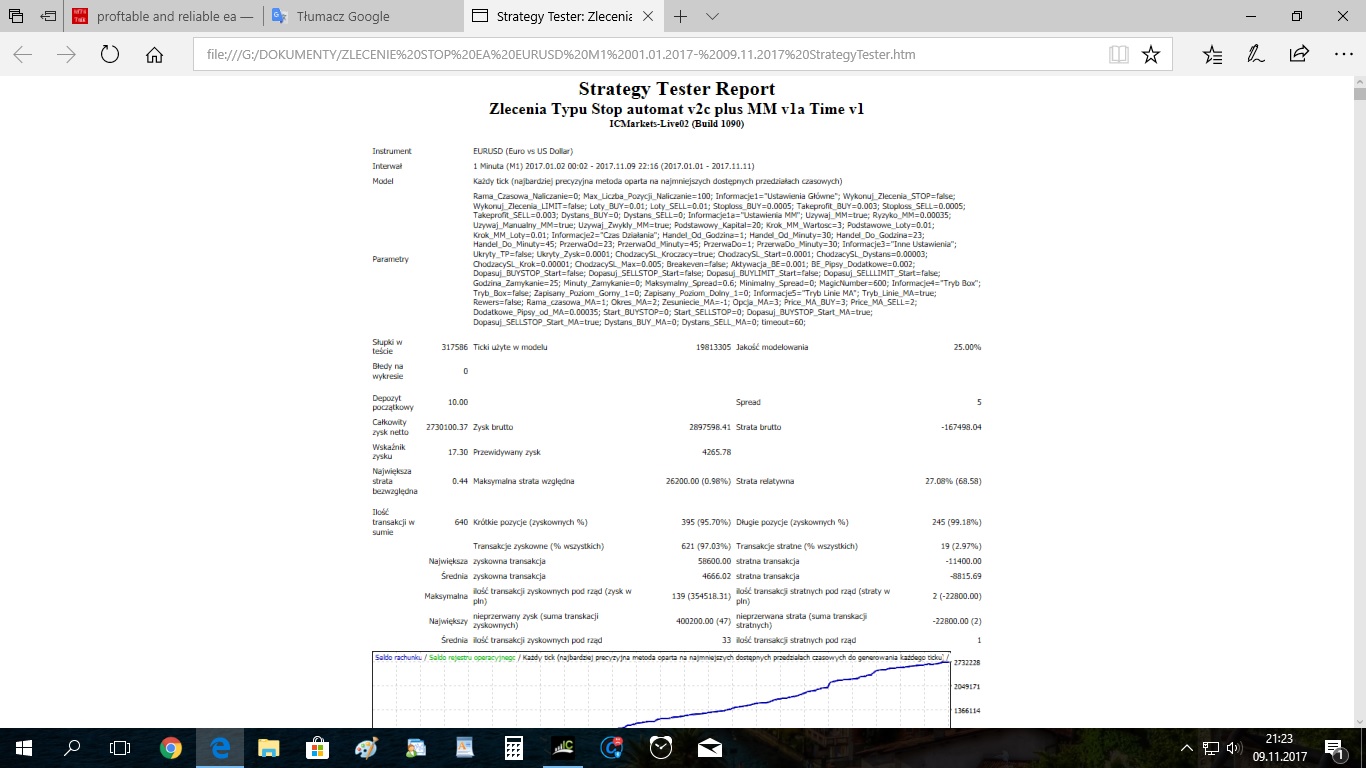The width and height of the screenshot is (1366, 768).
Task: Launch Google Chrome from taskbar
Action: pos(170,747)
